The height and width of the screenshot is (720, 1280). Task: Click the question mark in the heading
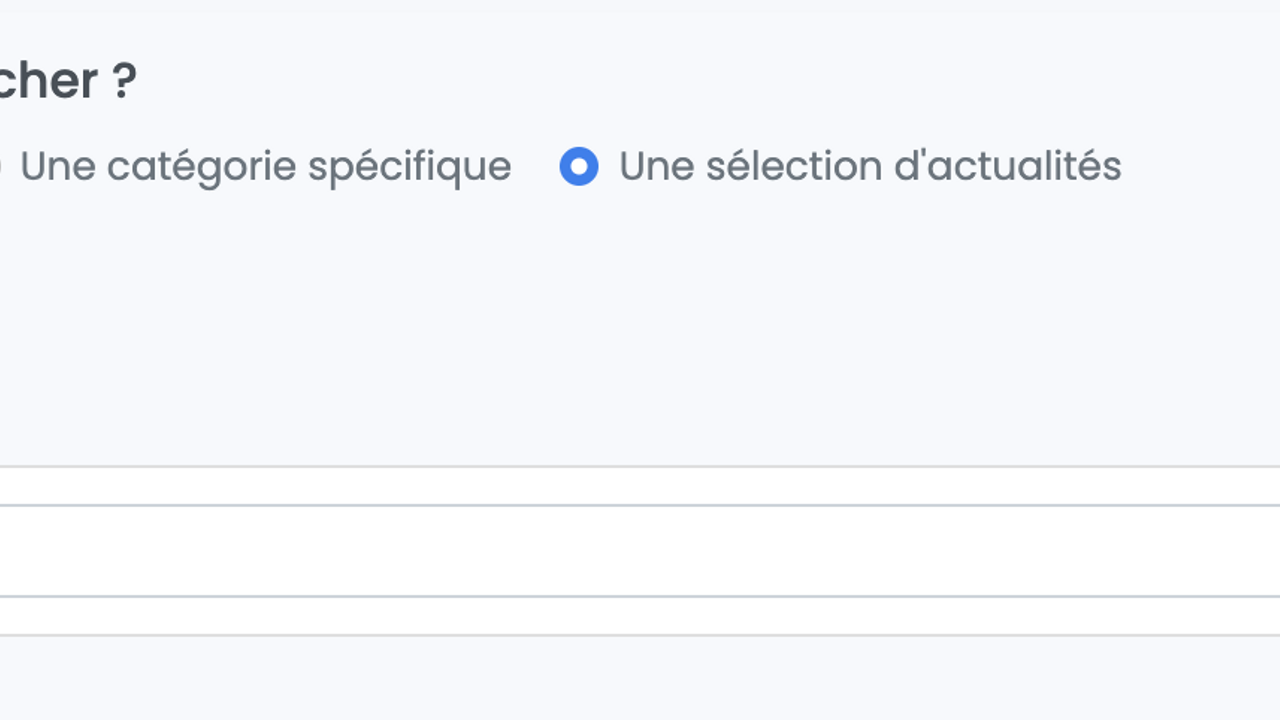(x=124, y=81)
